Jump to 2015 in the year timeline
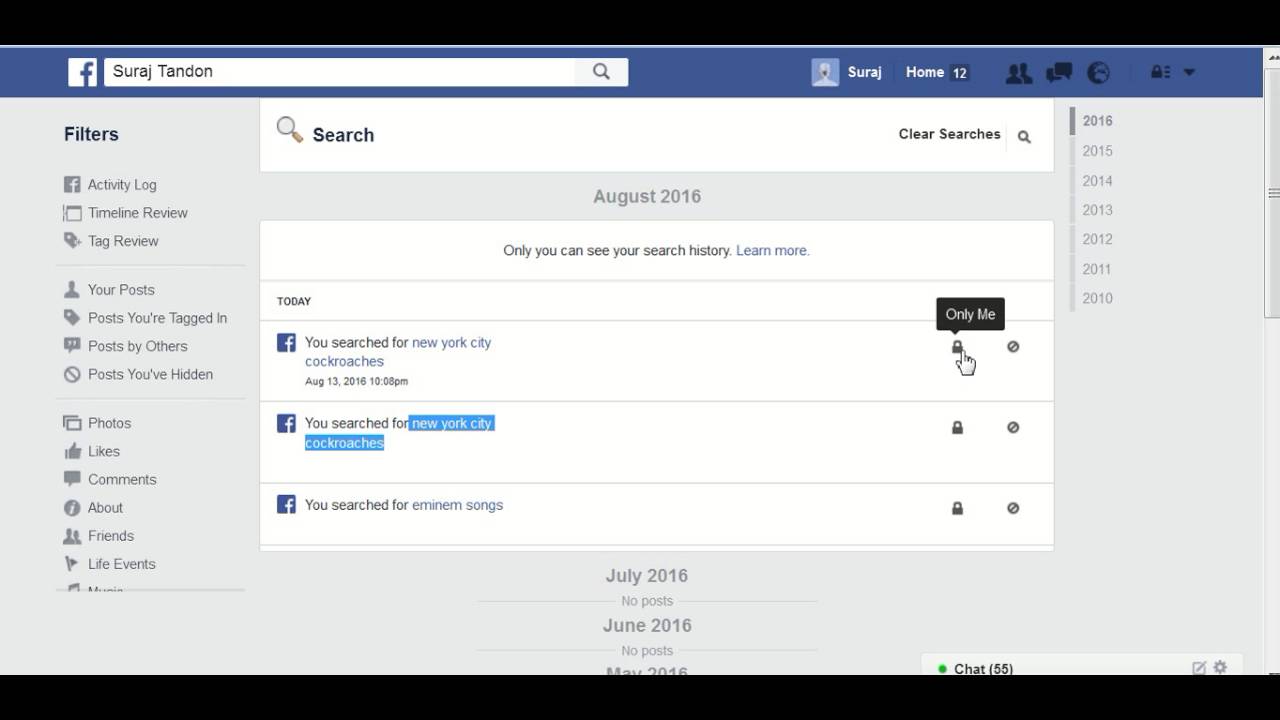This screenshot has width=1280, height=720. click(x=1097, y=151)
